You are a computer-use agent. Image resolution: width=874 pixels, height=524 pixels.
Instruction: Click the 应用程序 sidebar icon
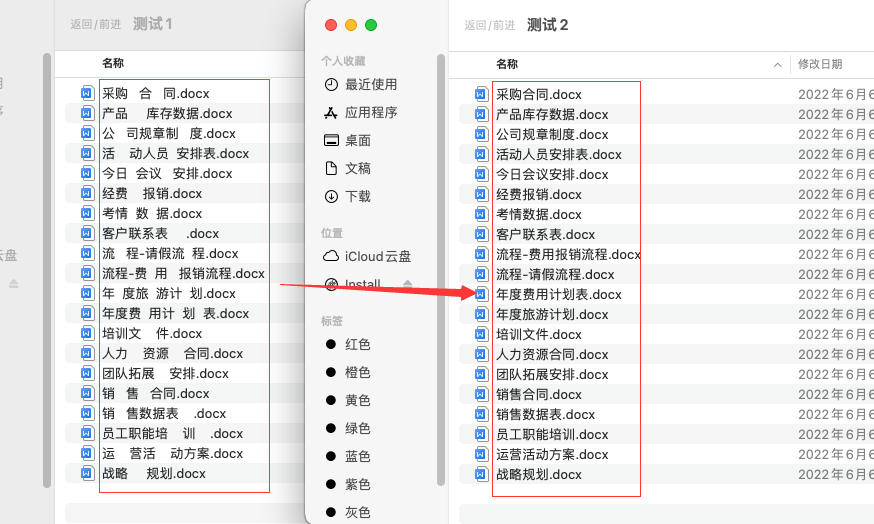point(332,113)
